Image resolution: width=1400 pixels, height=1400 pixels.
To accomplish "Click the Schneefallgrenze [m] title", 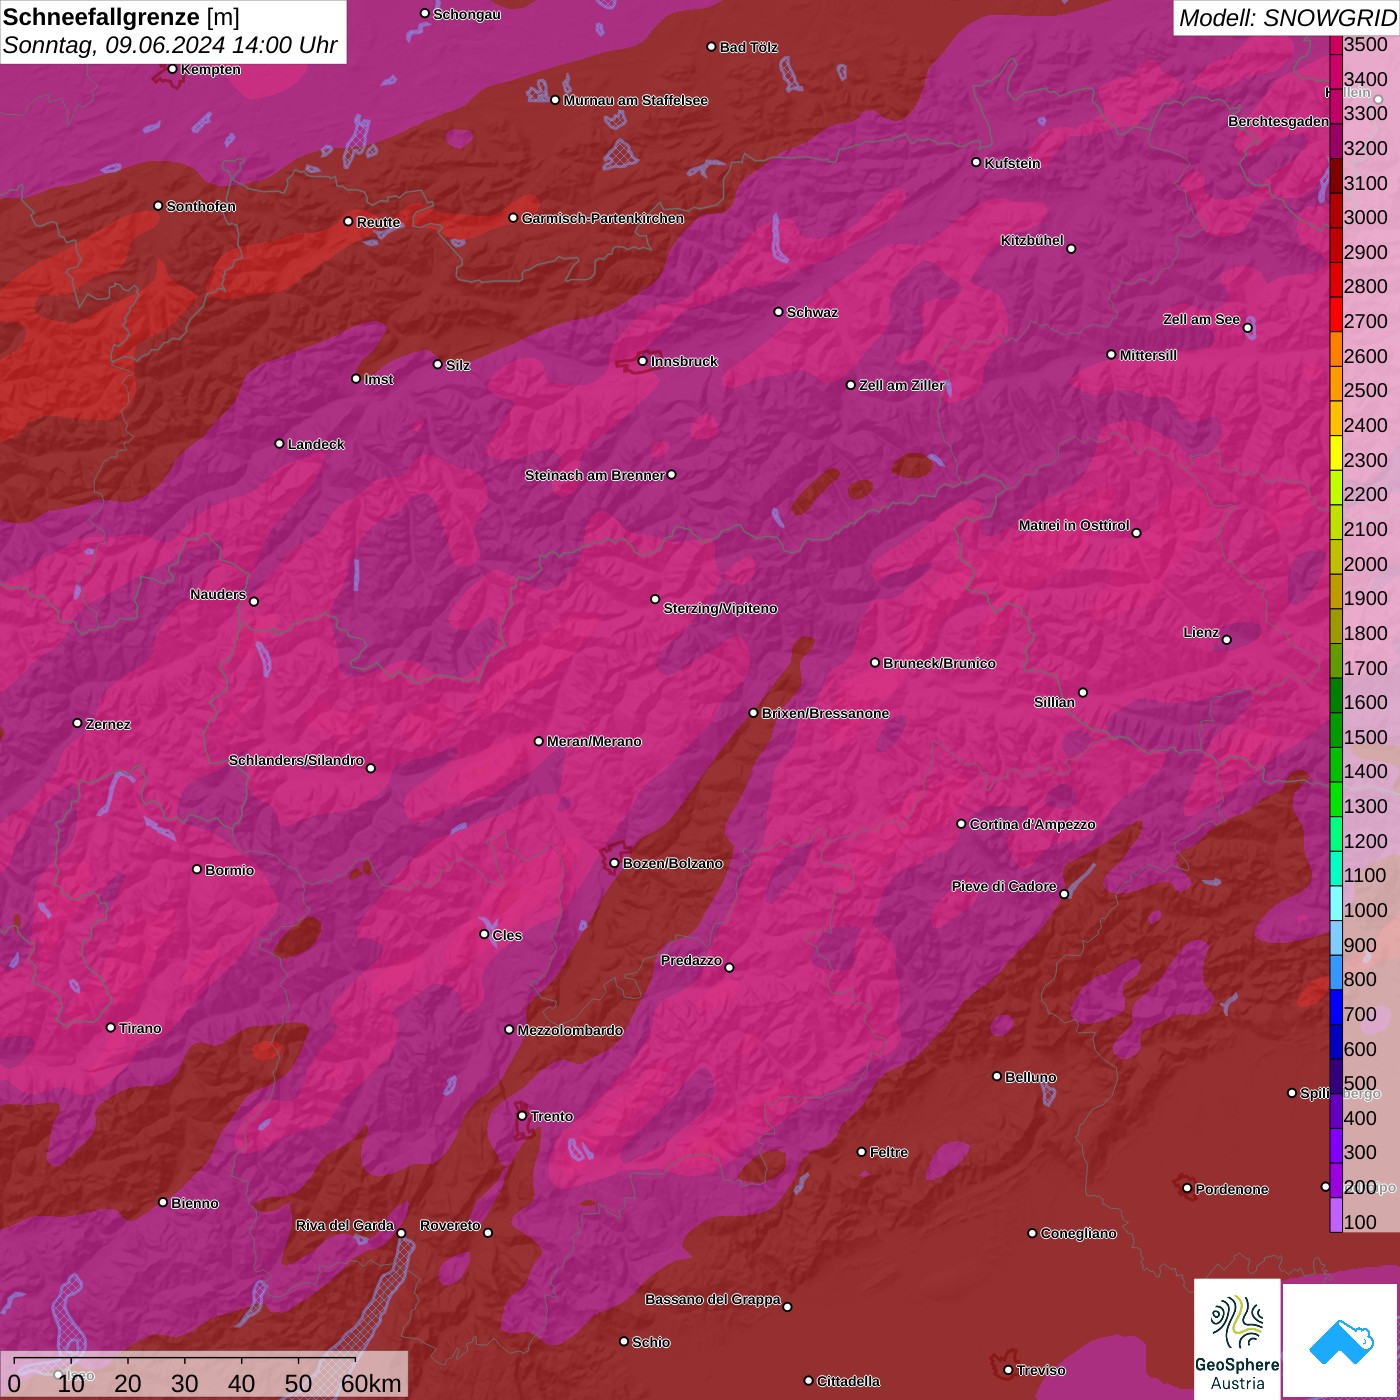I will 121,18.
